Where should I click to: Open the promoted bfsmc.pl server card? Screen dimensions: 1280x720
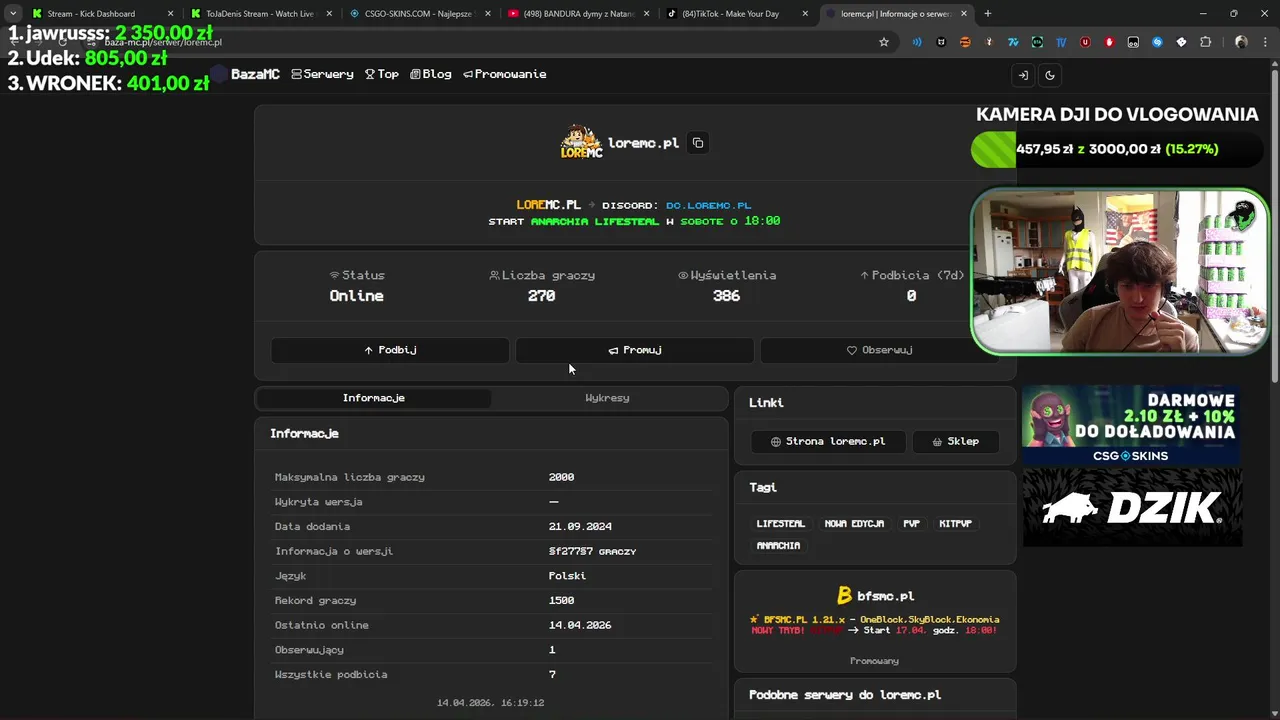(875, 620)
